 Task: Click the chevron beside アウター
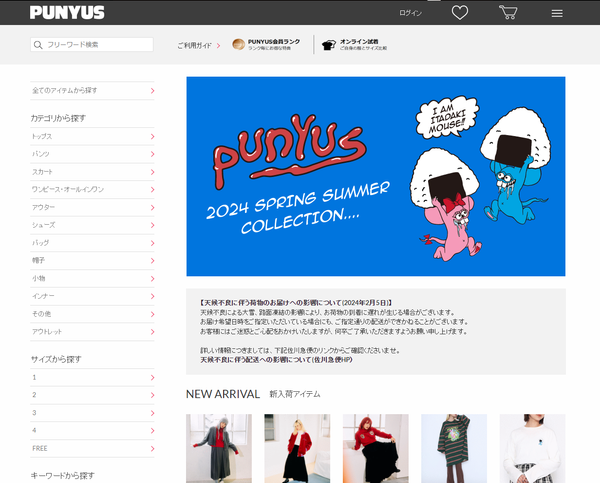(152, 207)
